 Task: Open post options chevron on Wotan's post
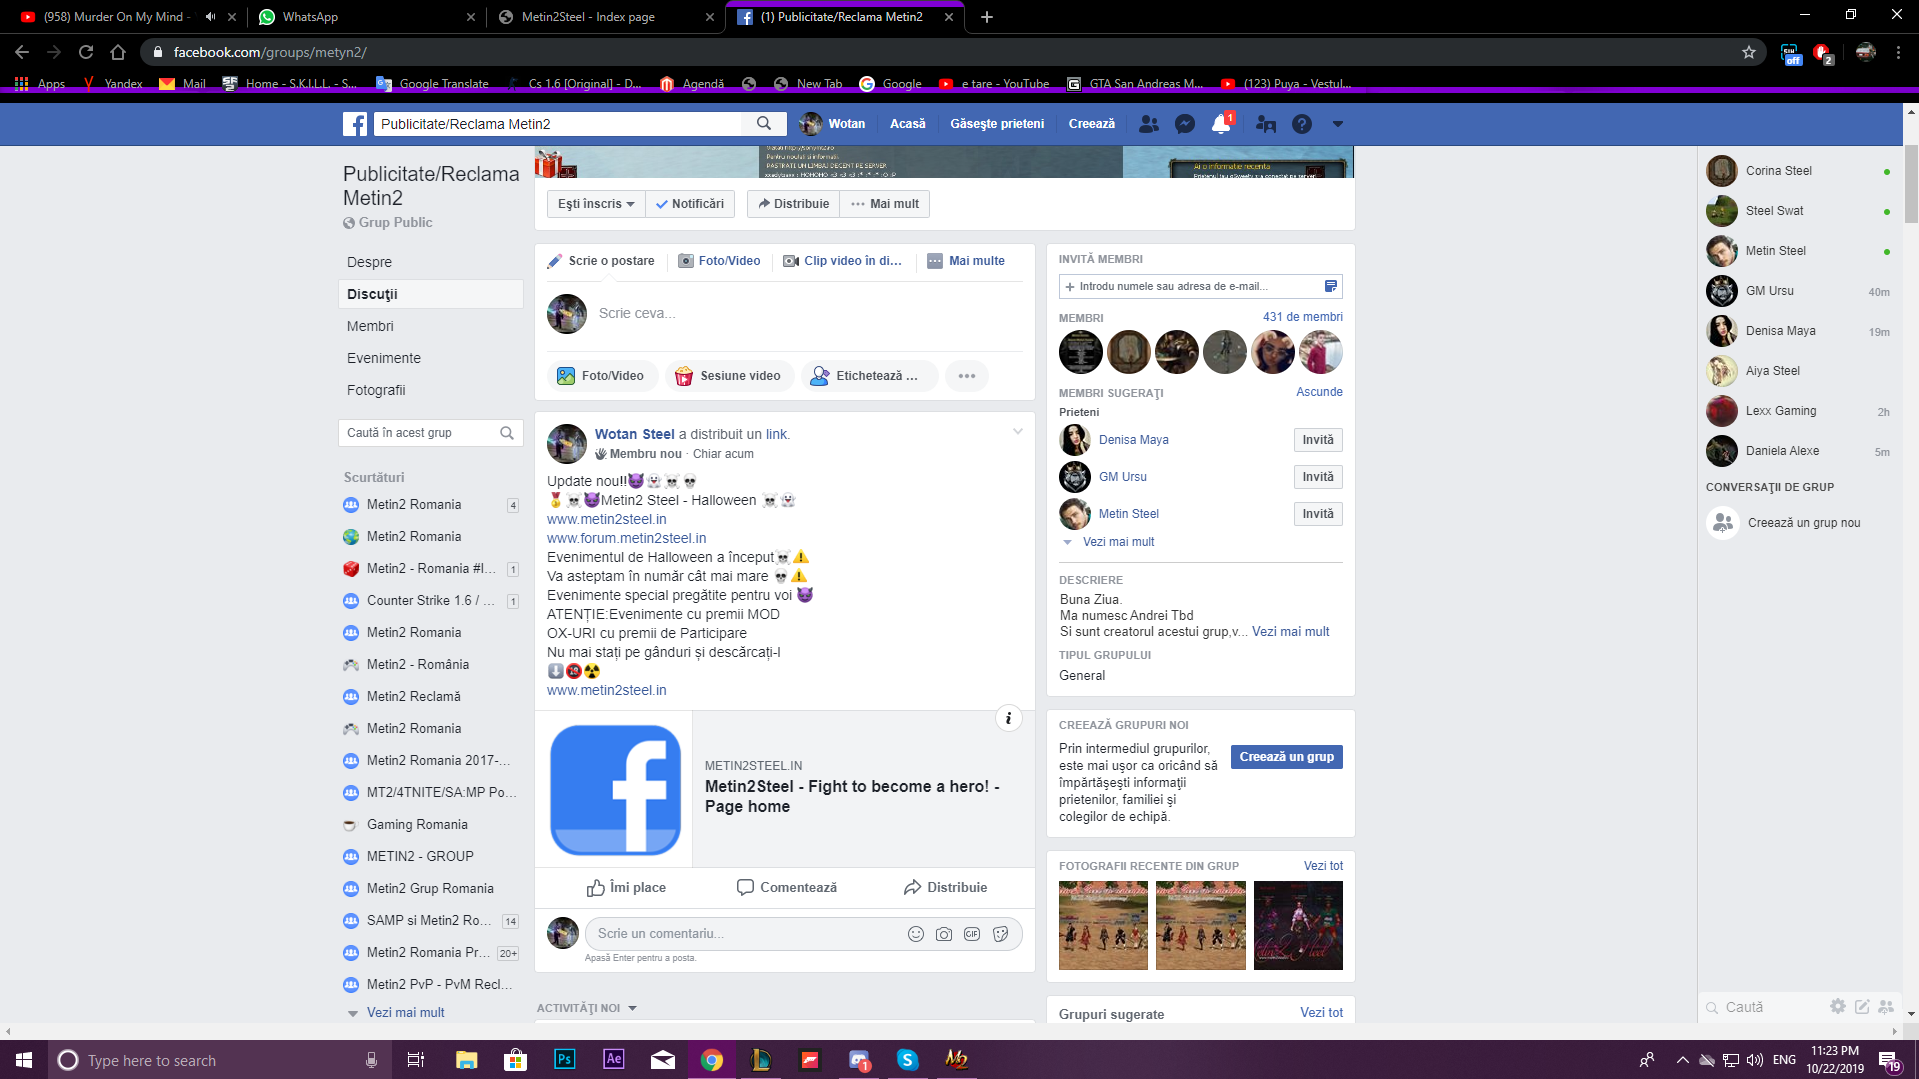click(x=1017, y=432)
